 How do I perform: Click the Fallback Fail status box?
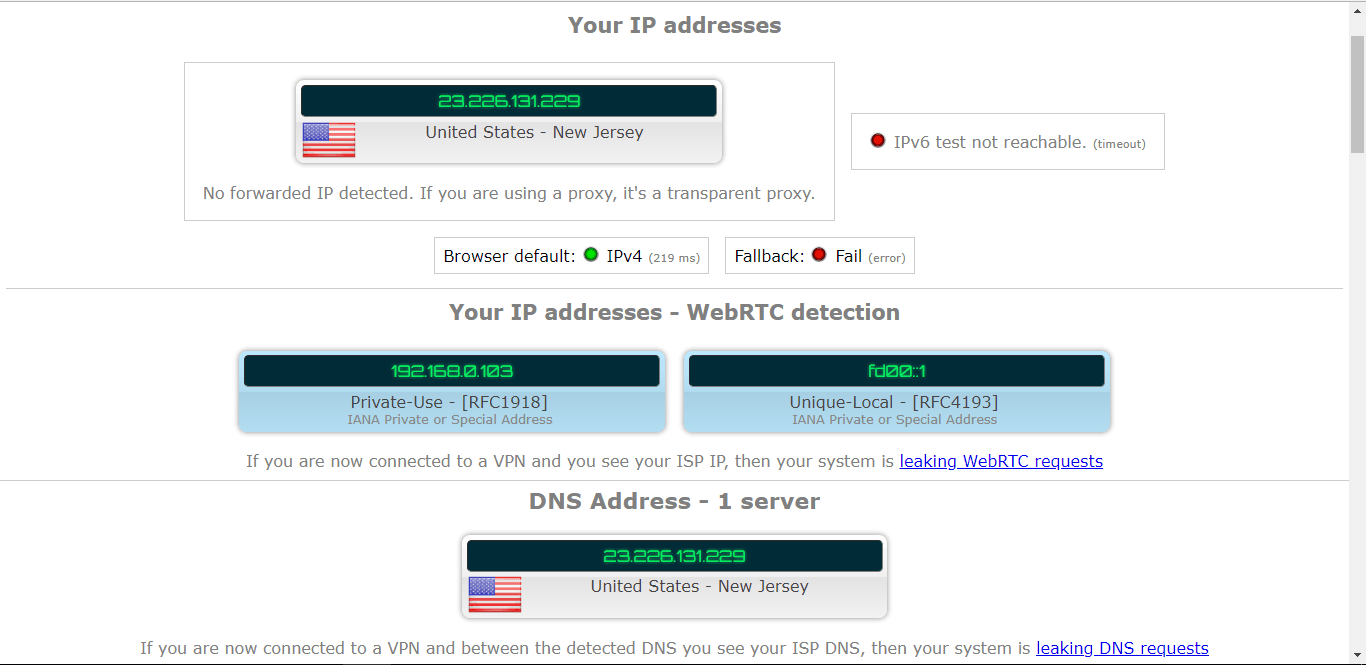pos(820,255)
